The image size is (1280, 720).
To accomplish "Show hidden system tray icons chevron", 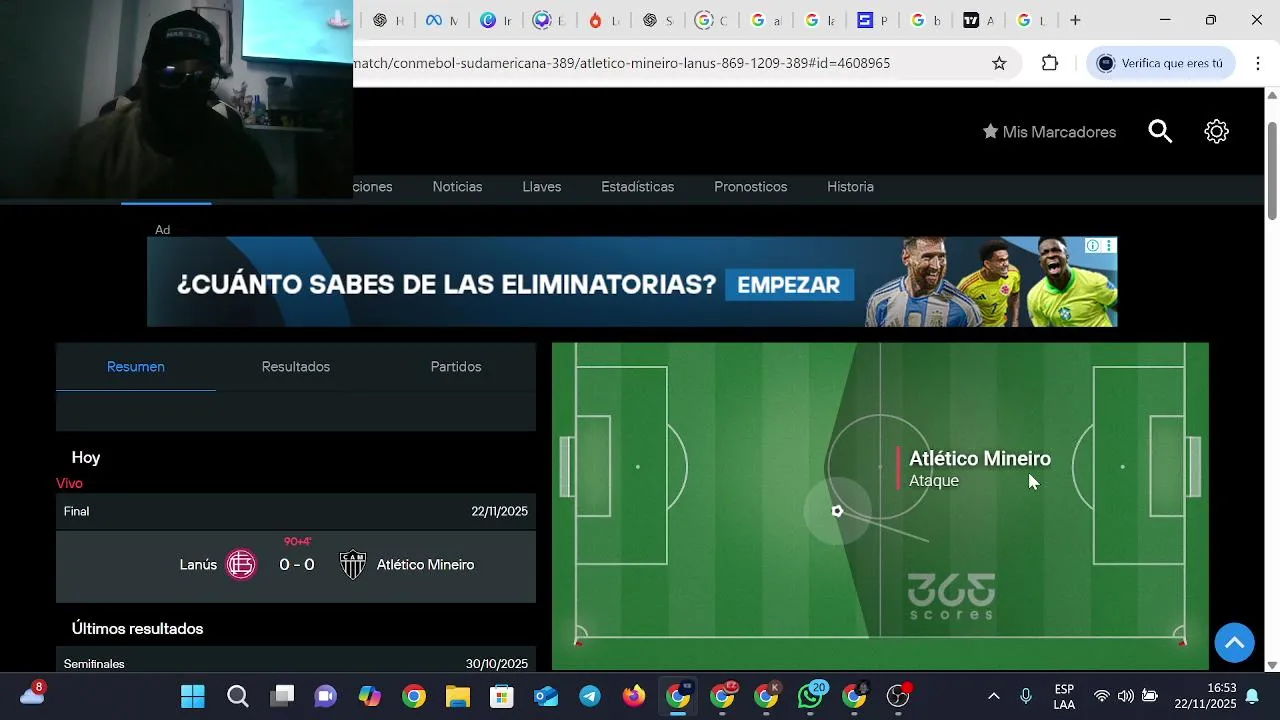I will point(993,696).
